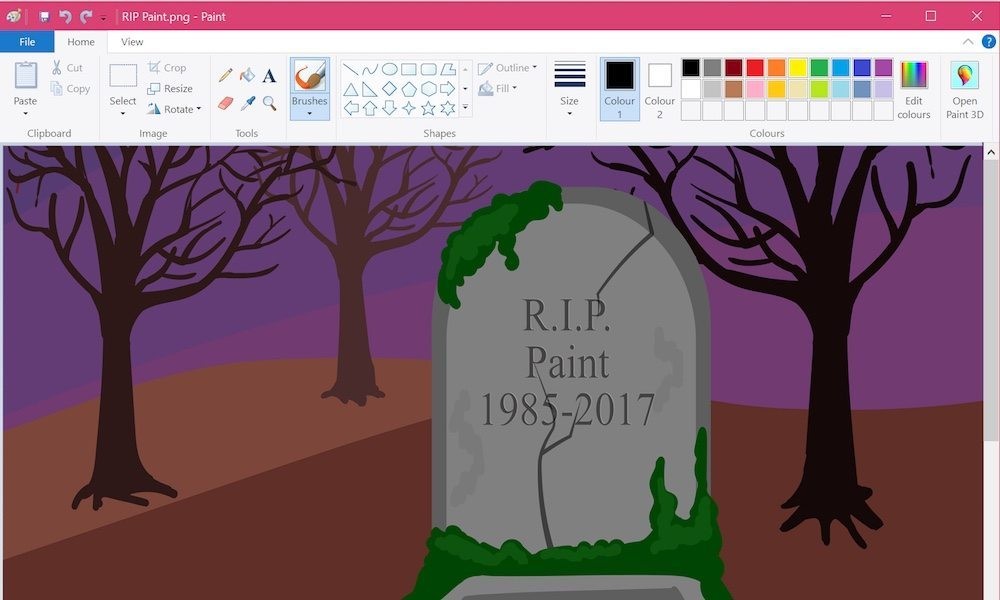Pick the Curve shape
Image resolution: width=1000 pixels, height=600 pixels.
coord(370,70)
